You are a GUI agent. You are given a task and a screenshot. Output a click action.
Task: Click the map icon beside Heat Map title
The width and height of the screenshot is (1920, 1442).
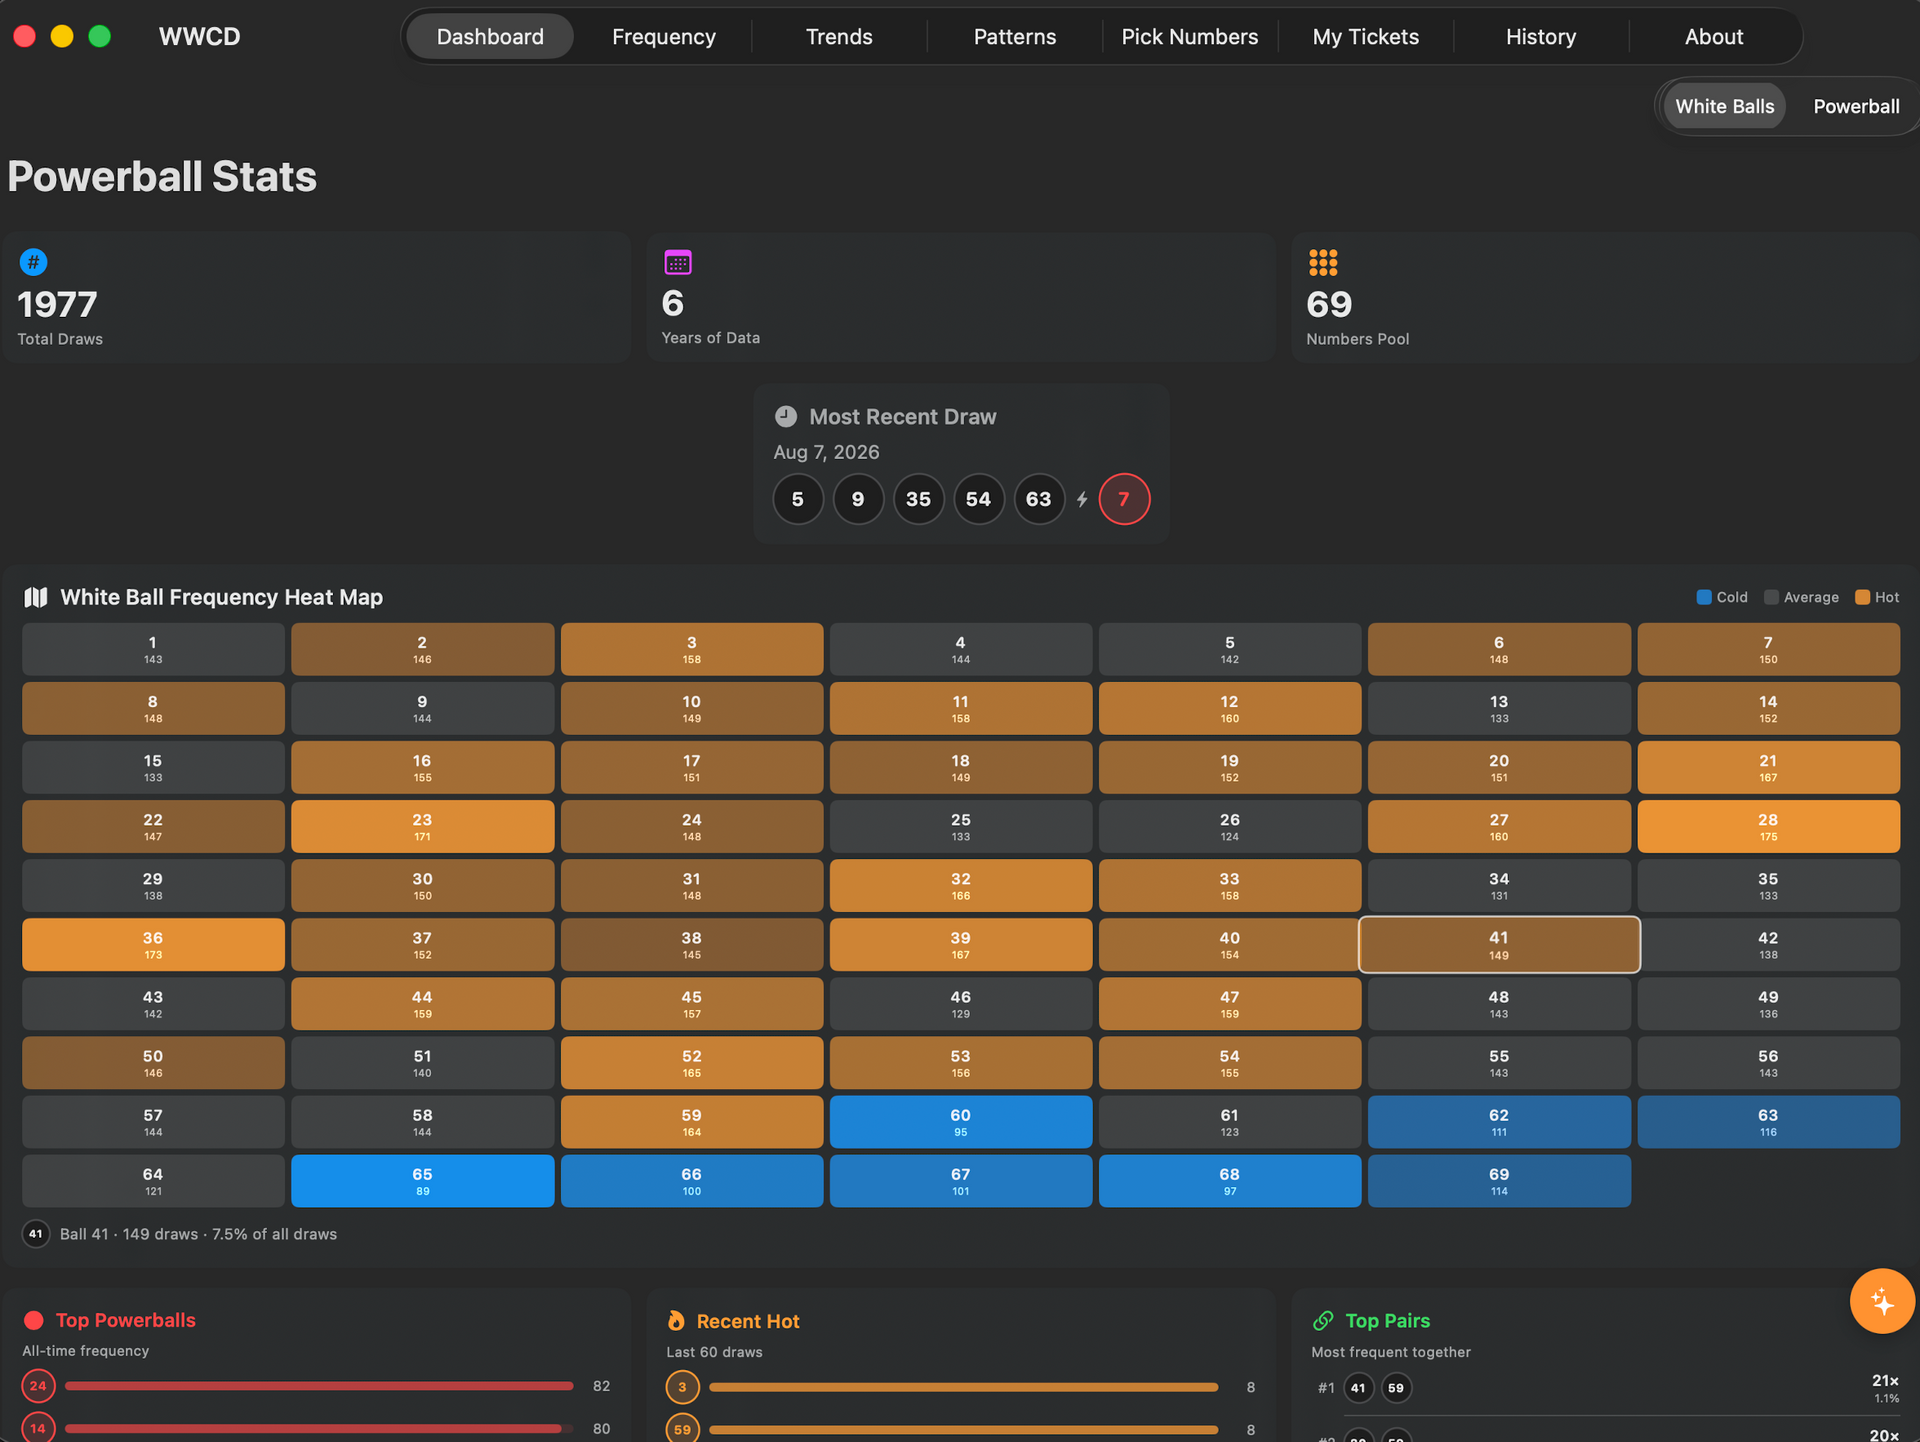pos(36,597)
